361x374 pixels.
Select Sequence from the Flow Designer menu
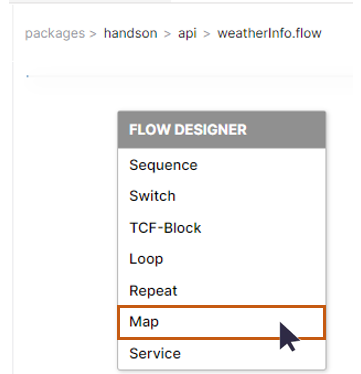click(222, 165)
